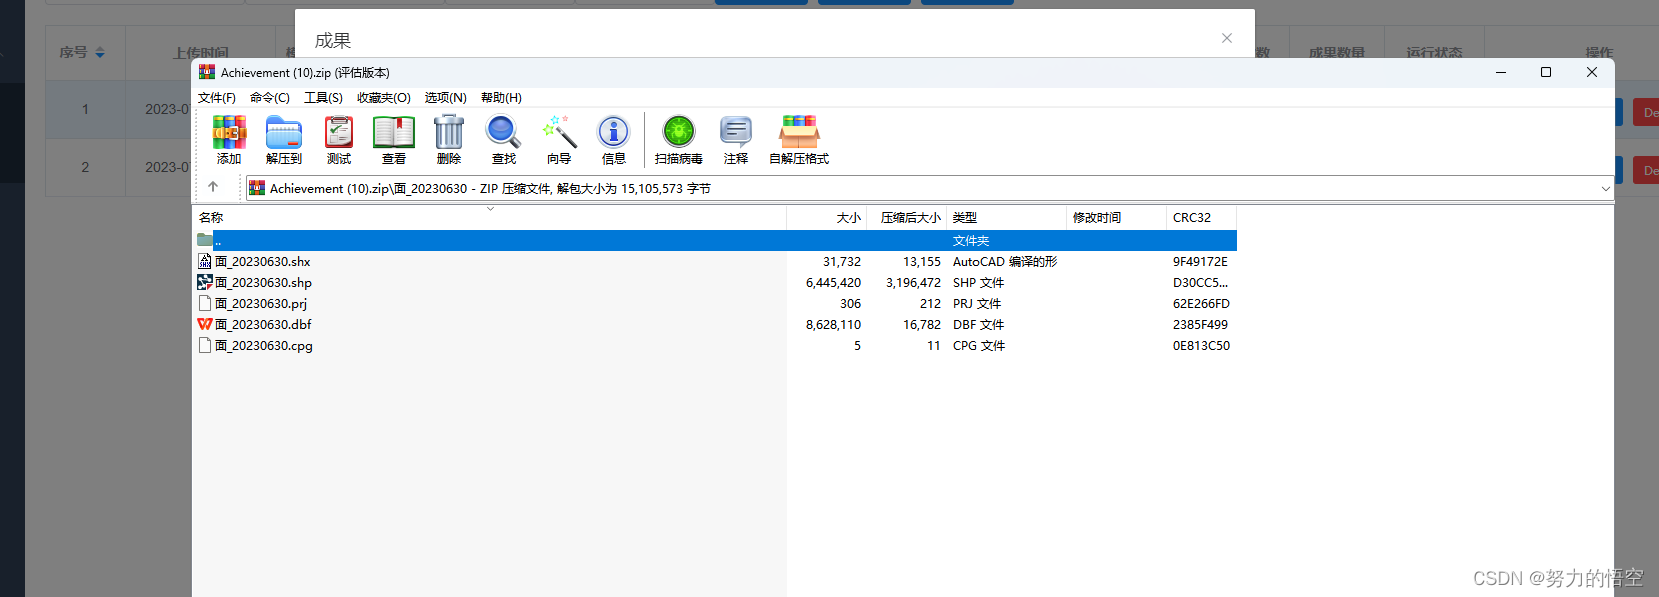Click CRC32 value 62E266FD
Screen dimensions: 1659x597
click(x=1201, y=304)
